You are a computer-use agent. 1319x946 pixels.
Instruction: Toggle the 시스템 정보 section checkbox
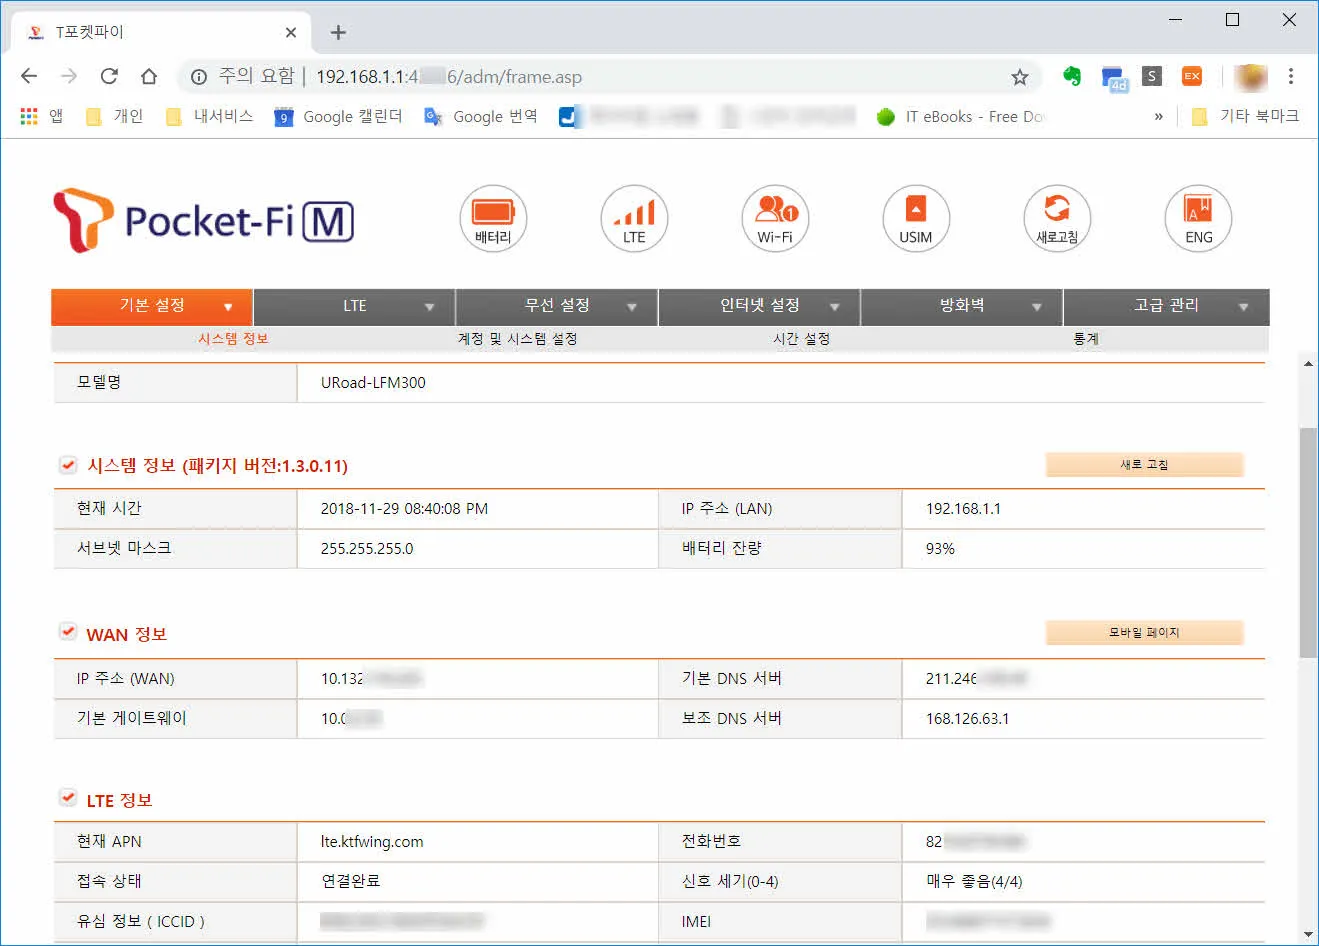[x=68, y=465]
